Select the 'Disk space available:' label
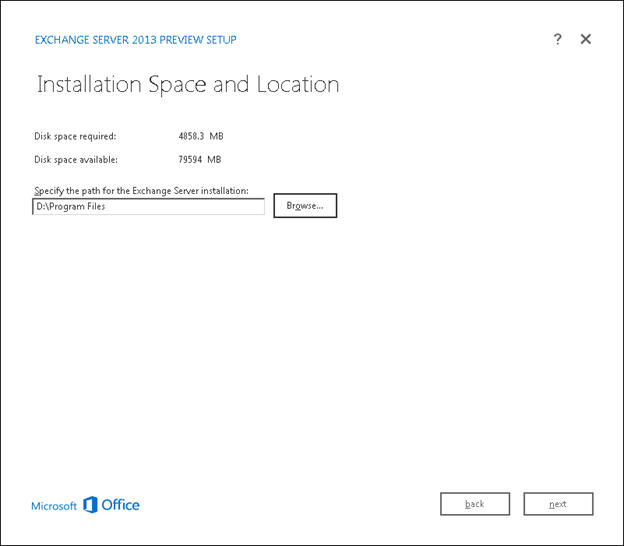624x546 pixels. pyautogui.click(x=76, y=159)
